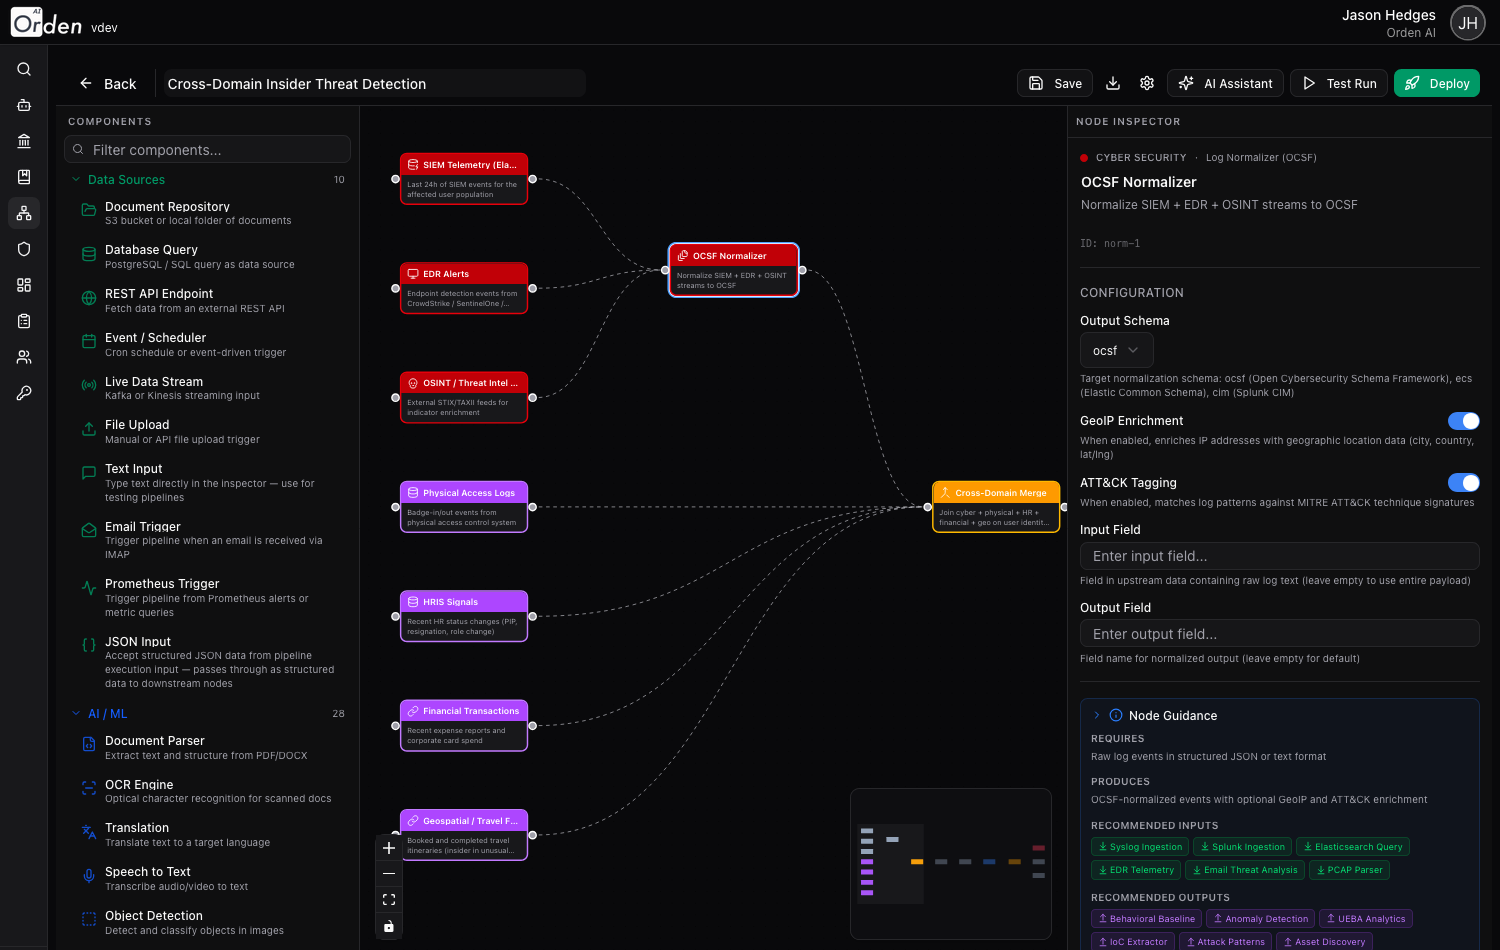The height and width of the screenshot is (950, 1500).
Task: Open the robot agents icon in sidebar
Action: click(x=24, y=105)
